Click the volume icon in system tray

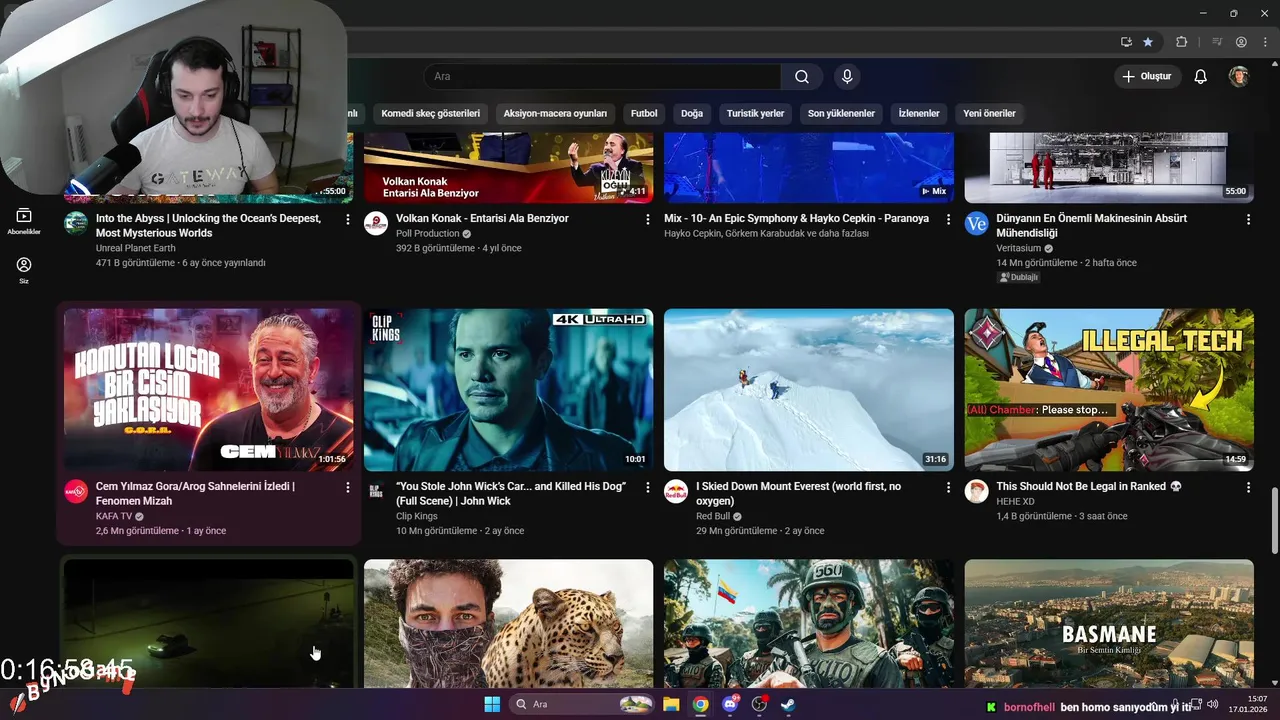(1212, 704)
